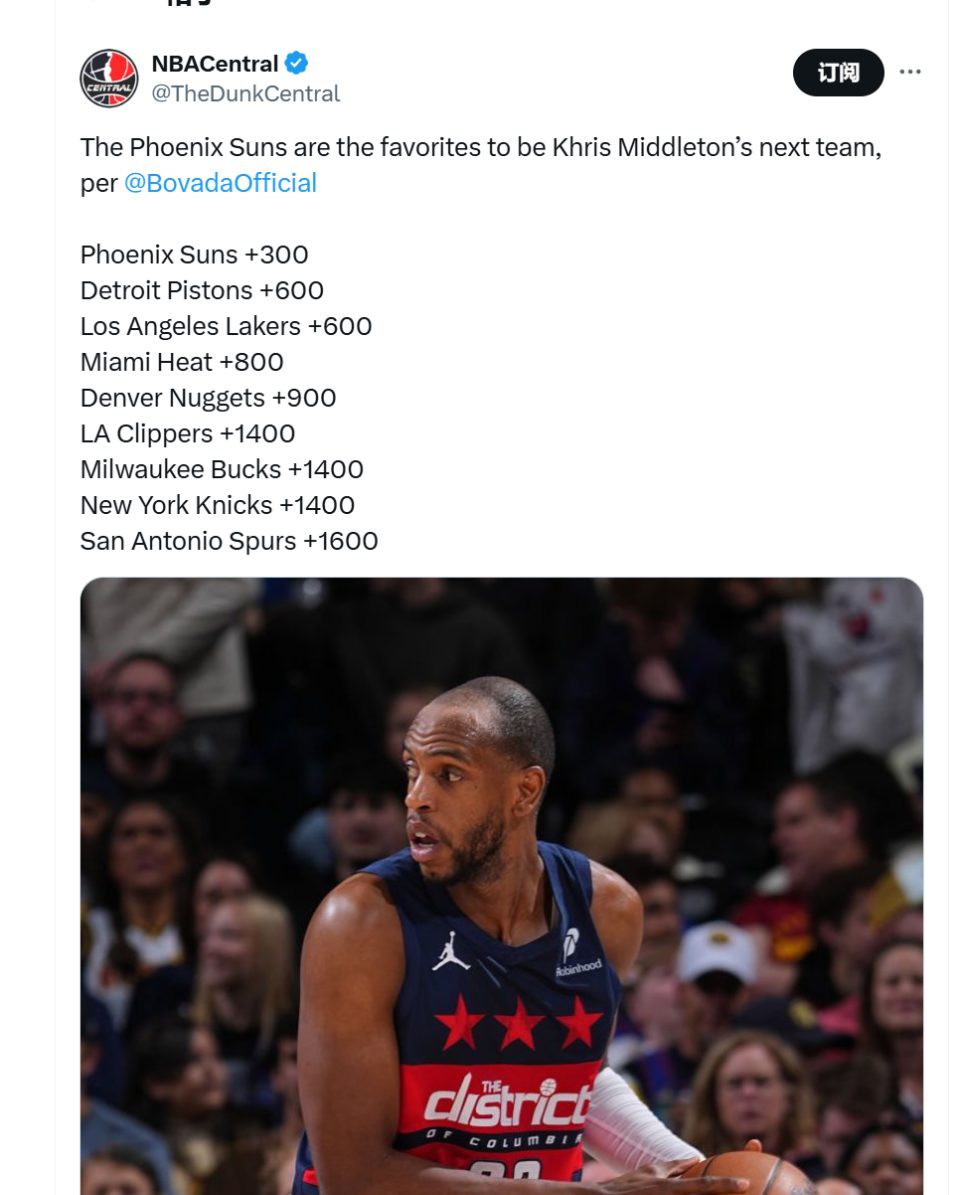Open the @BovadaOfficial mention link

tap(220, 183)
